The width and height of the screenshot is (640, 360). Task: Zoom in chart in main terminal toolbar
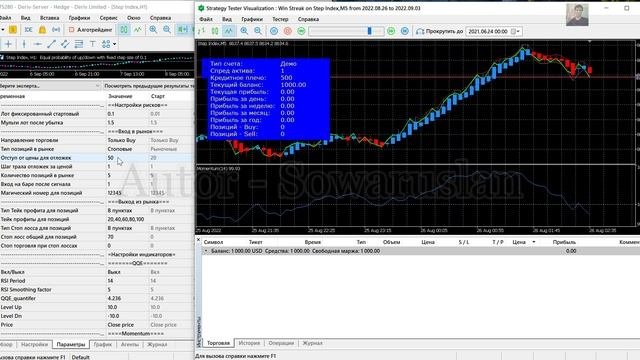(153, 30)
